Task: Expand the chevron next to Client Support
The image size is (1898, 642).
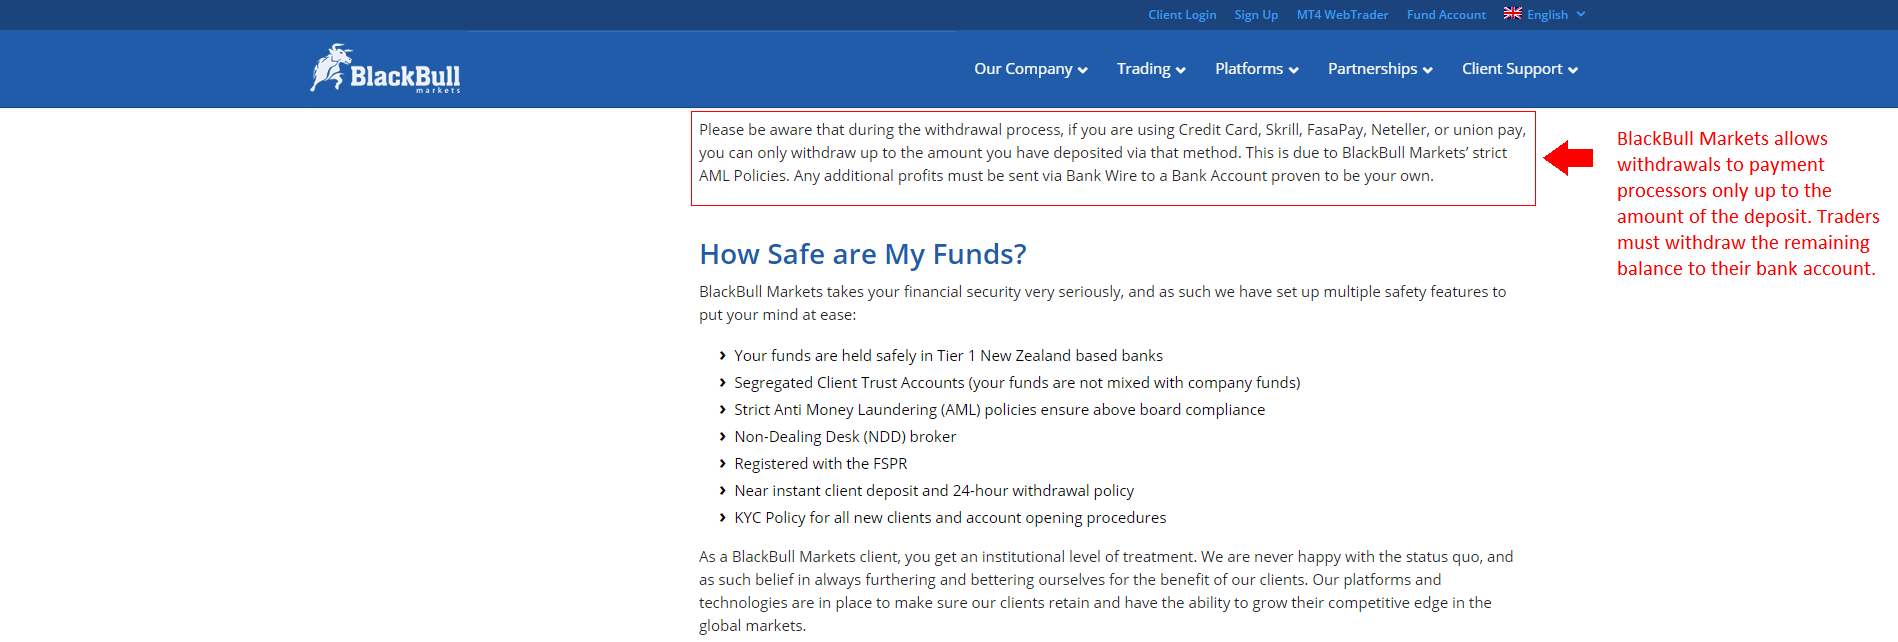Action: point(1573,70)
